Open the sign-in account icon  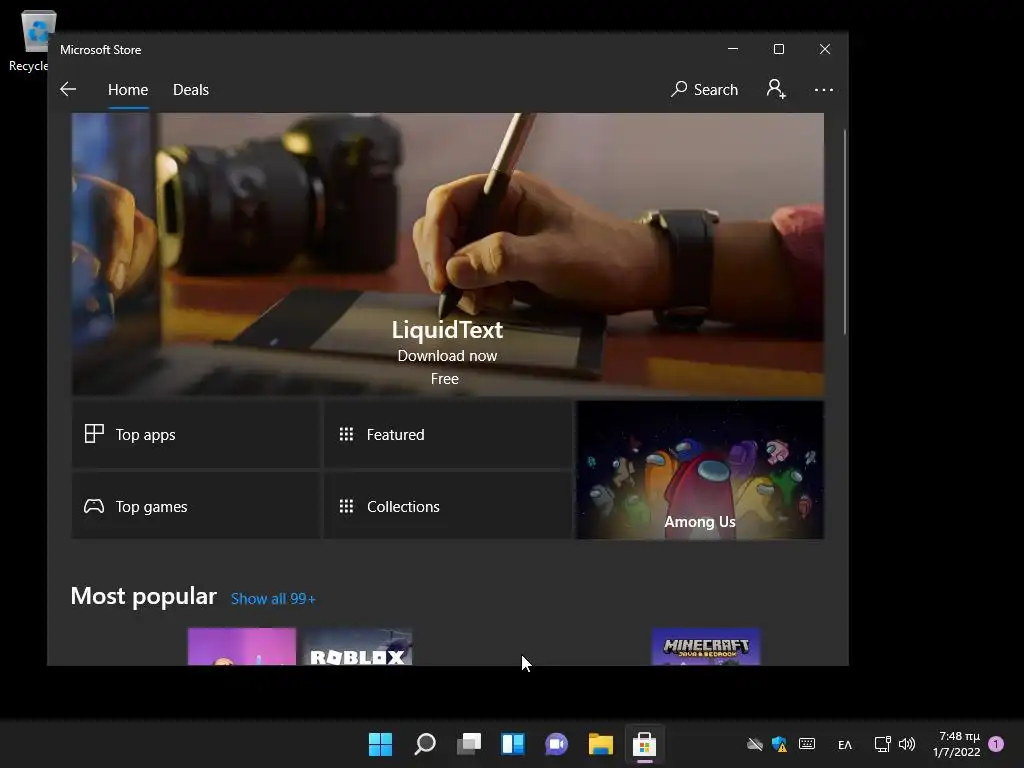[776, 89]
